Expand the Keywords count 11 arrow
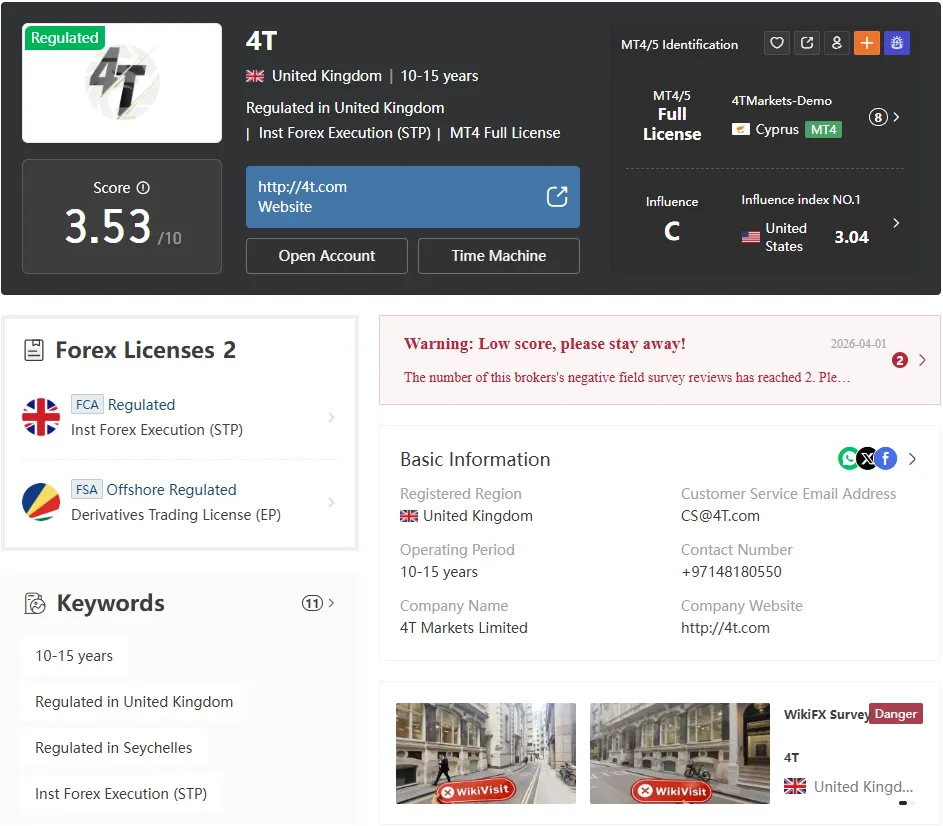 click(x=331, y=603)
